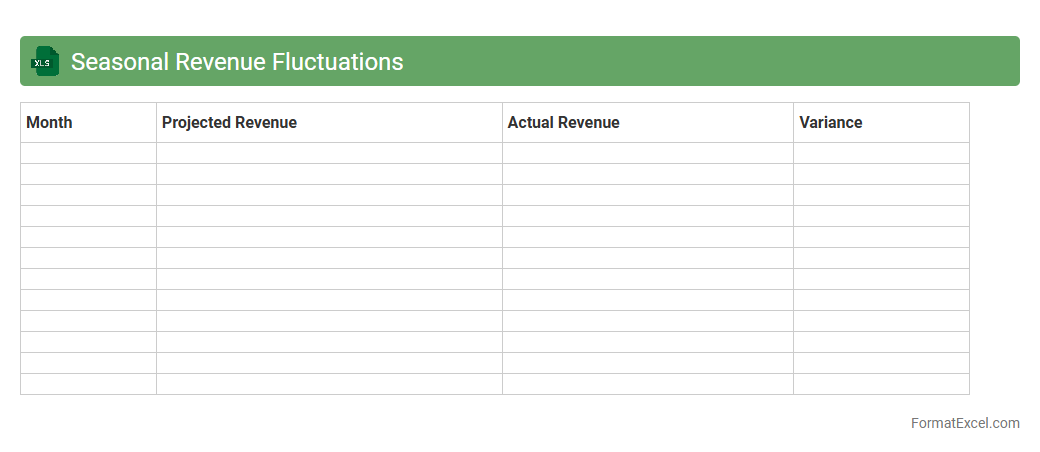This screenshot has width=1040, height=452.
Task: Click the Seasonal Revenue Fluctuations title
Action: point(237,62)
